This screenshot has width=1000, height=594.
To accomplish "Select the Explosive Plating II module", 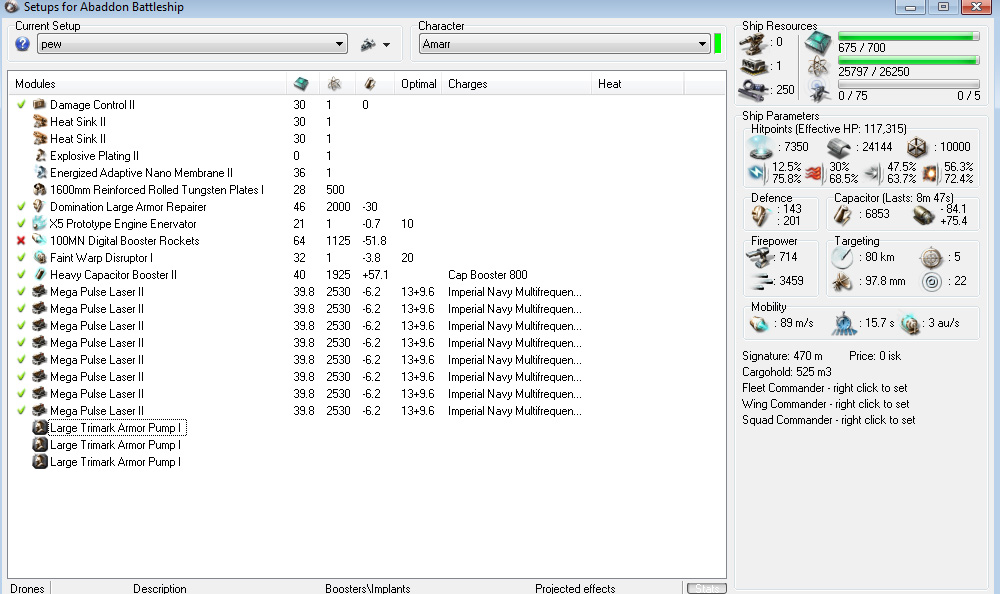I will coord(94,156).
